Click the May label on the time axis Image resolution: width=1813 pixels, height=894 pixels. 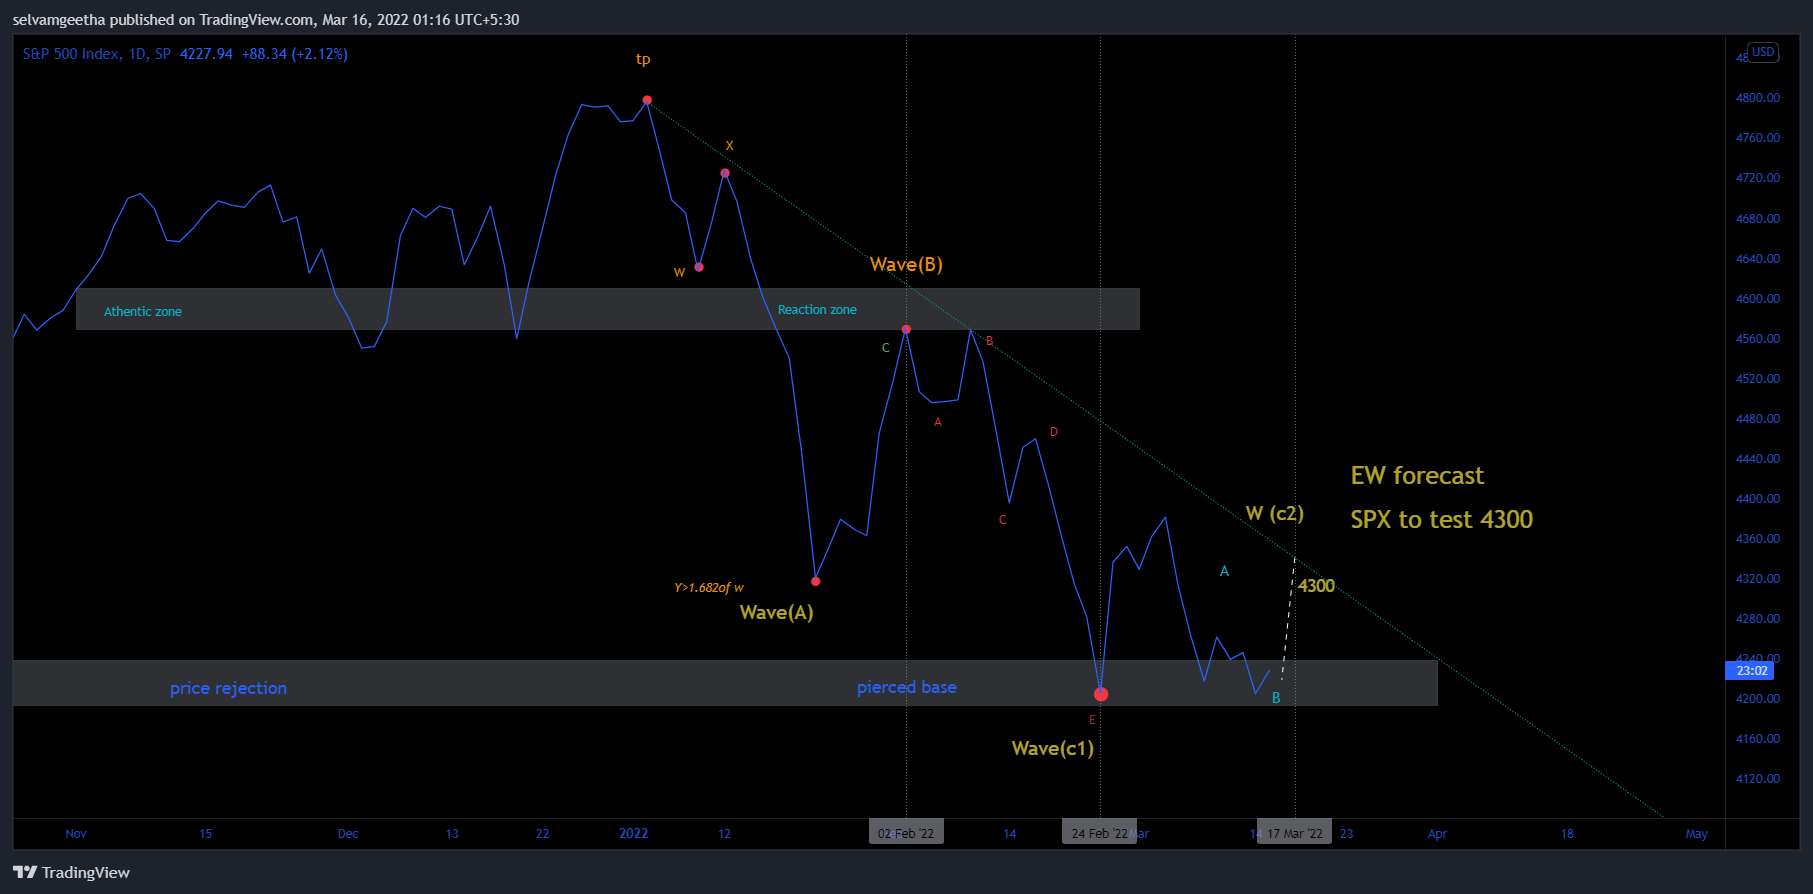click(1697, 834)
